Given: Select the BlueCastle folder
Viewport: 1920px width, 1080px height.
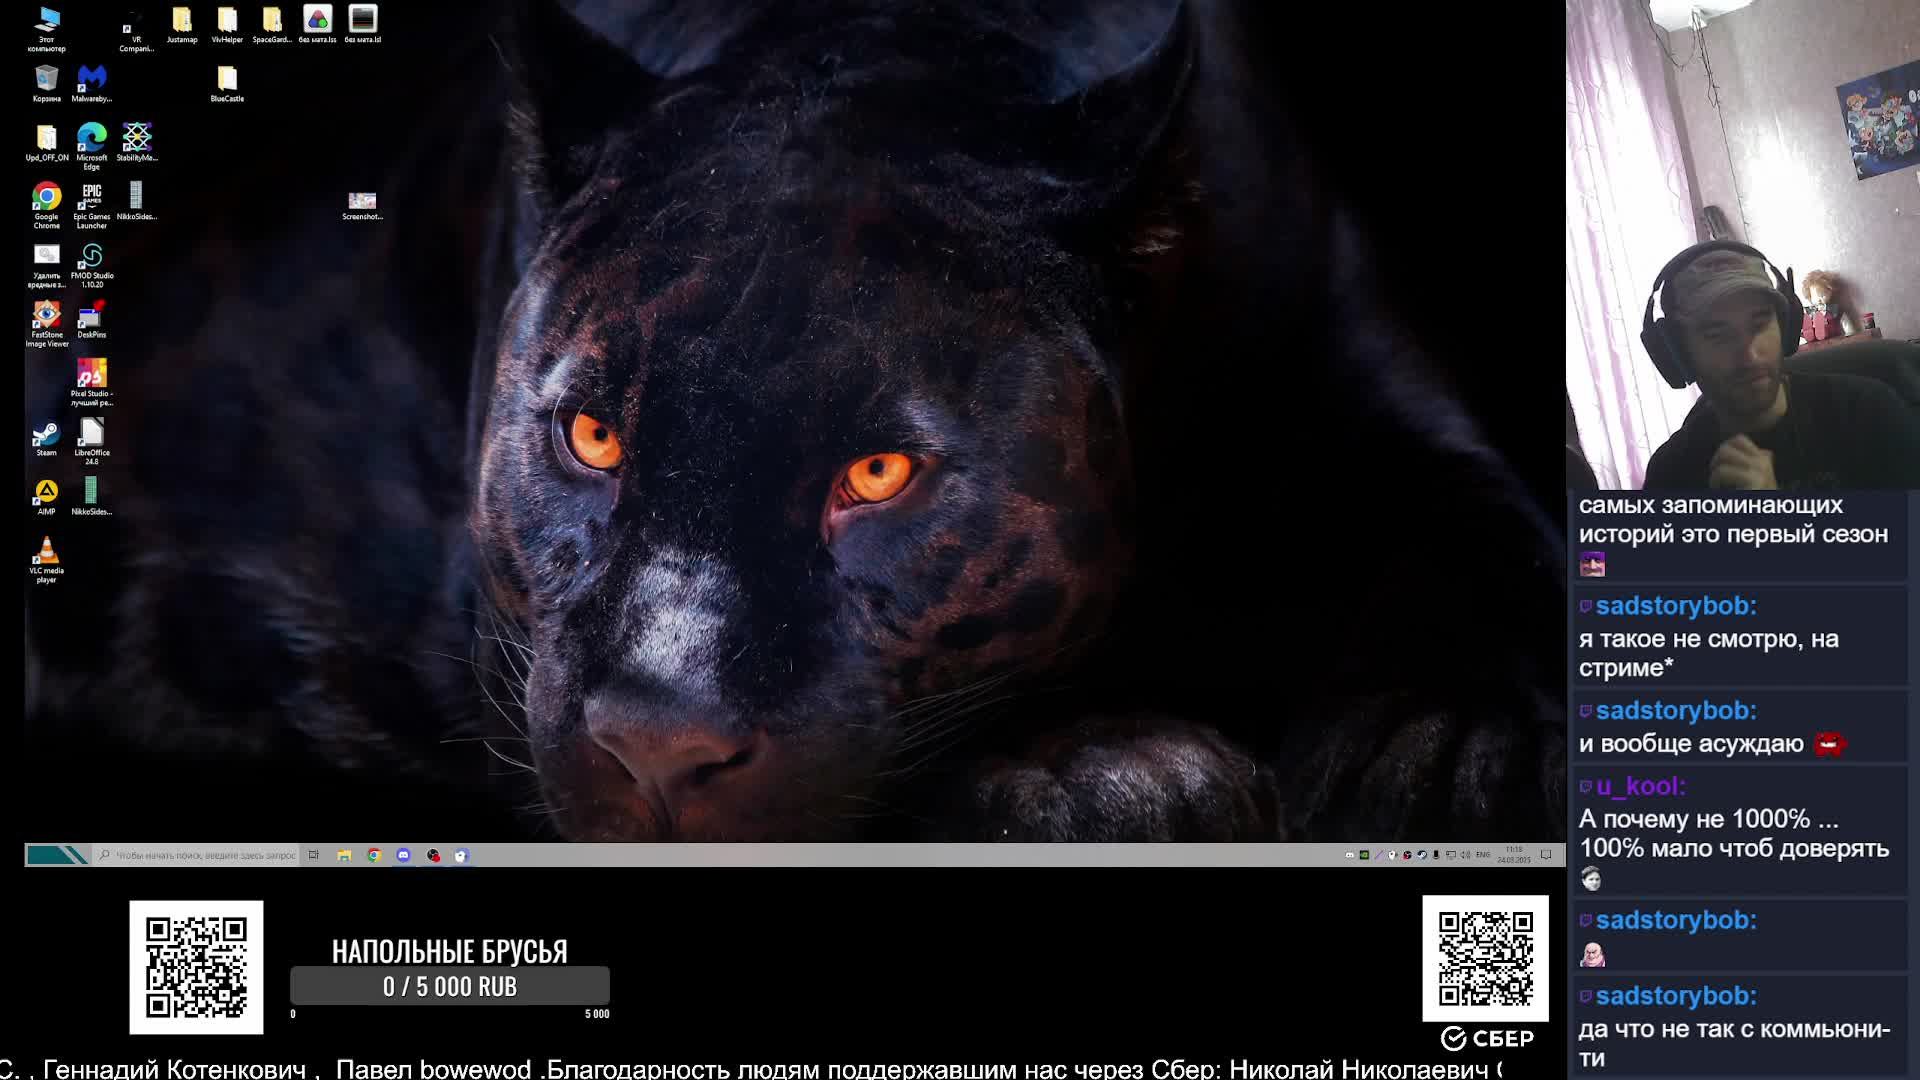Looking at the screenshot, I should 227,79.
